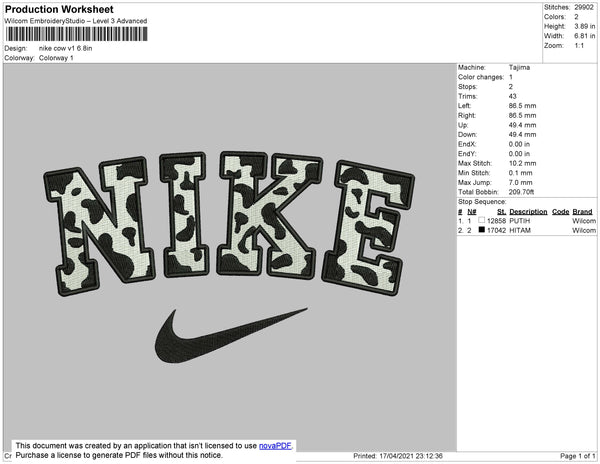Click the 'Colorway:' label
600x464 pixels.
19,58
